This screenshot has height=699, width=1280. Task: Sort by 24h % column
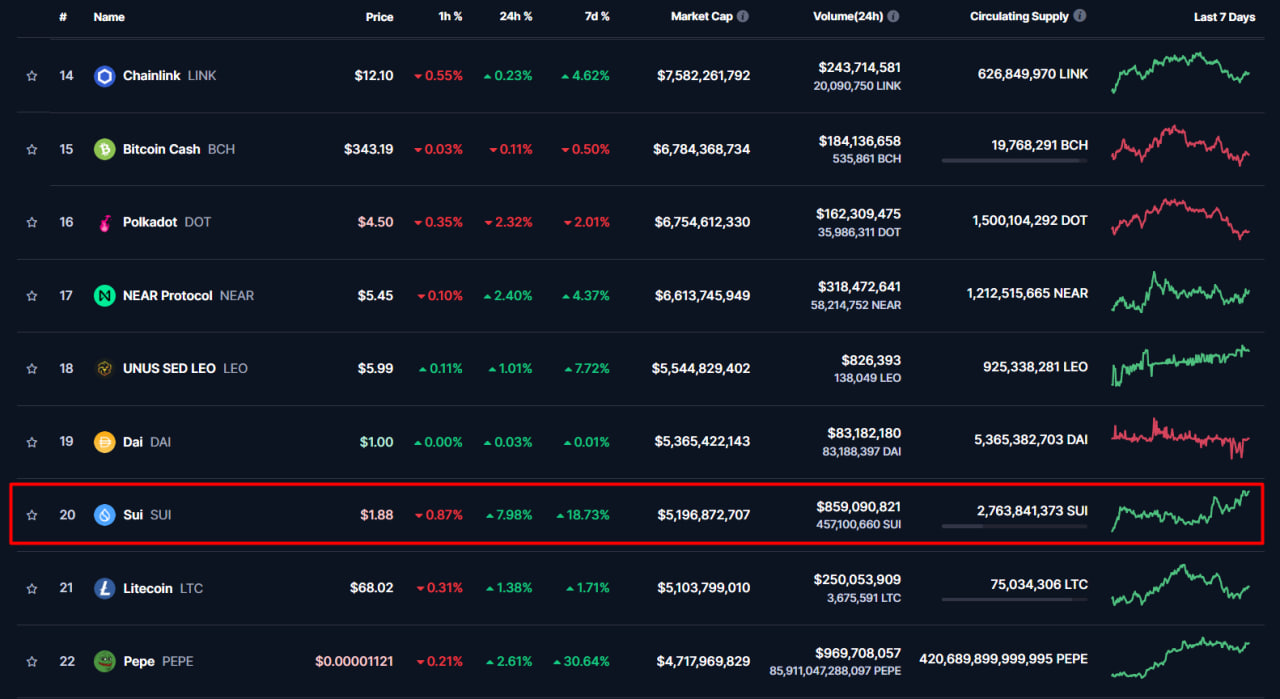[x=516, y=17]
